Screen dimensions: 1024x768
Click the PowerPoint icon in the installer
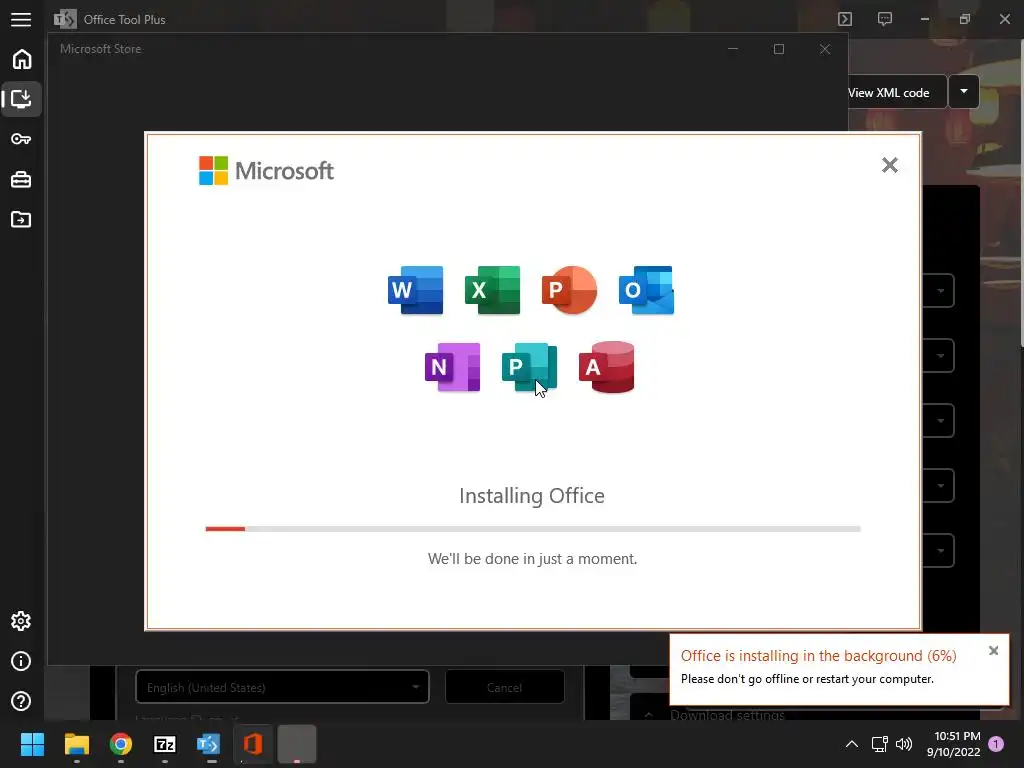(x=569, y=290)
